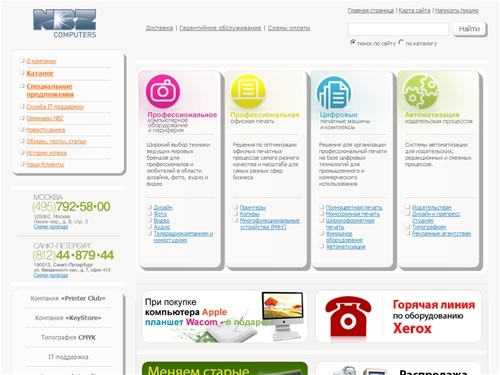Select the 'по каталогу' radio button

coord(401,42)
